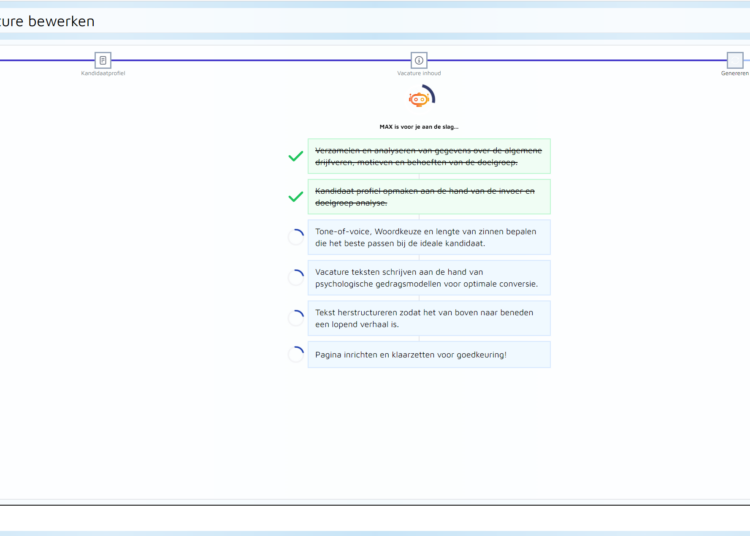The height and width of the screenshot is (536, 750).
Task: Click the 'Tone-of-voice, Woordkeuze' task card
Action: click(428, 237)
